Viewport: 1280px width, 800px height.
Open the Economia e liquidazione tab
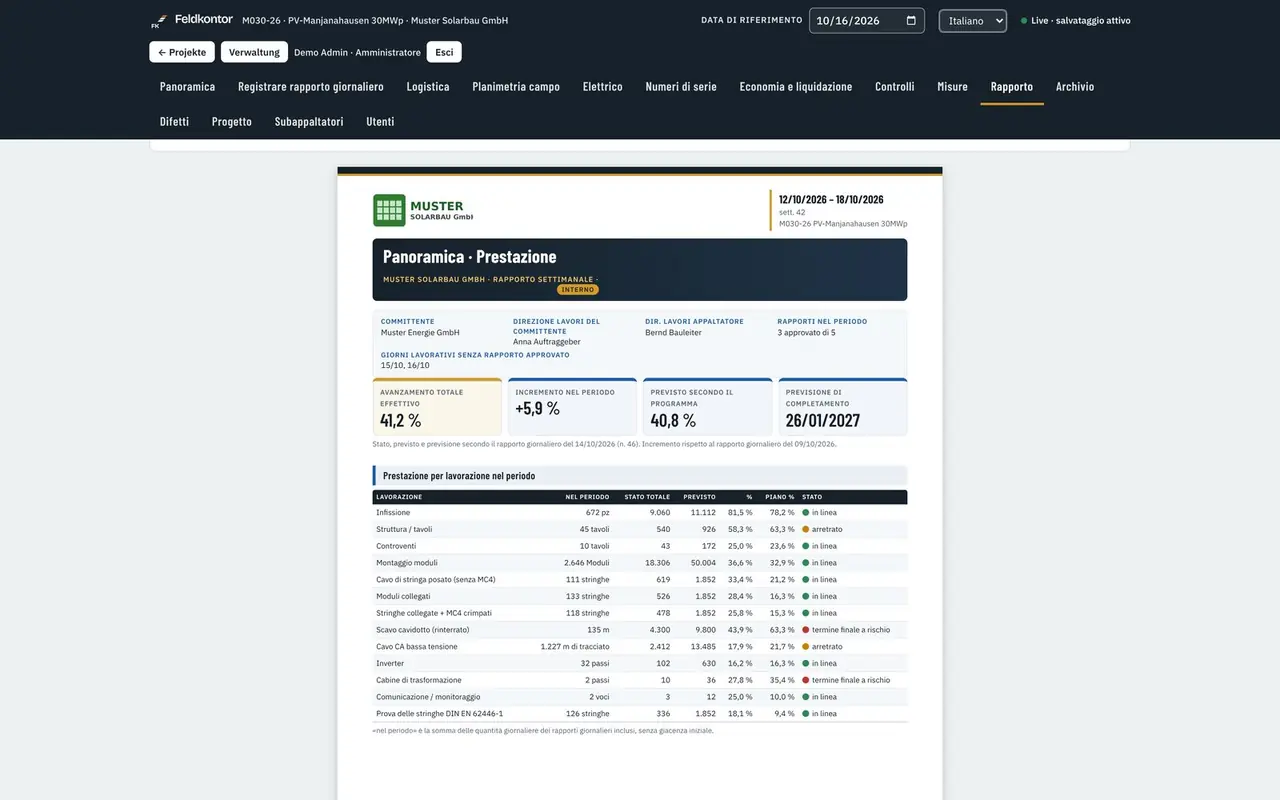point(796,87)
